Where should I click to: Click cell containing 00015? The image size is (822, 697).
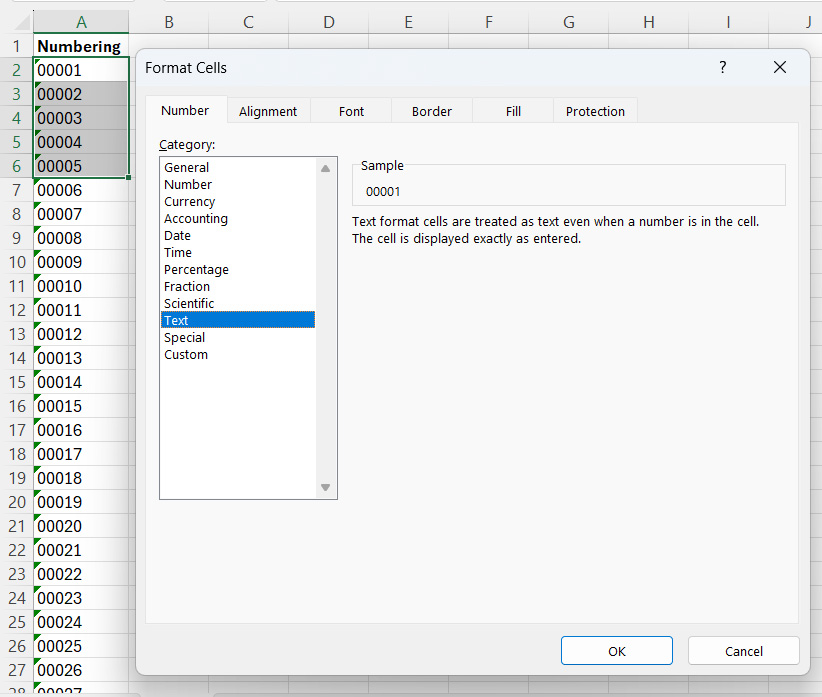click(81, 406)
